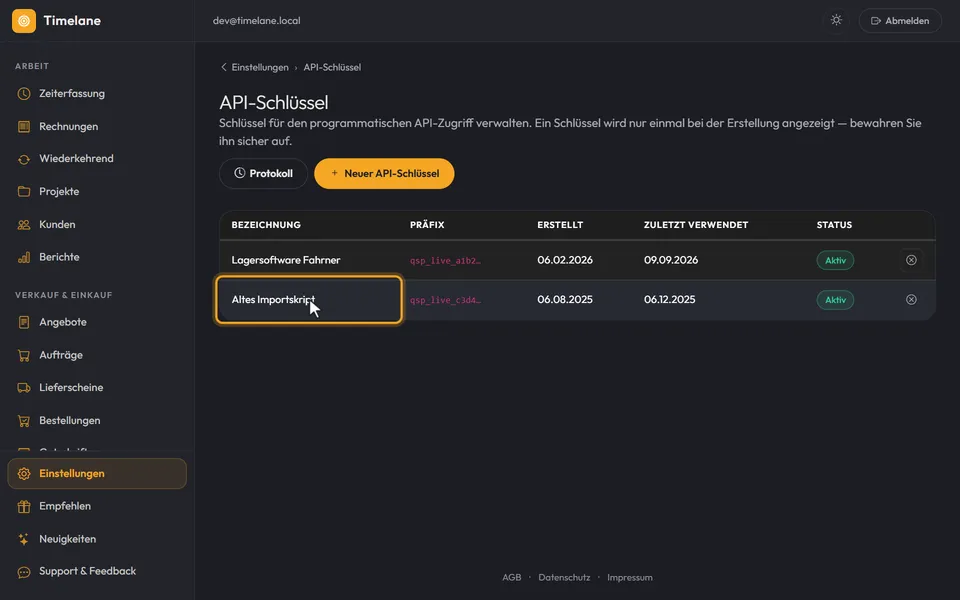Open Zeiterfassung in the sidebar
The width and height of the screenshot is (960, 600).
coord(97,94)
